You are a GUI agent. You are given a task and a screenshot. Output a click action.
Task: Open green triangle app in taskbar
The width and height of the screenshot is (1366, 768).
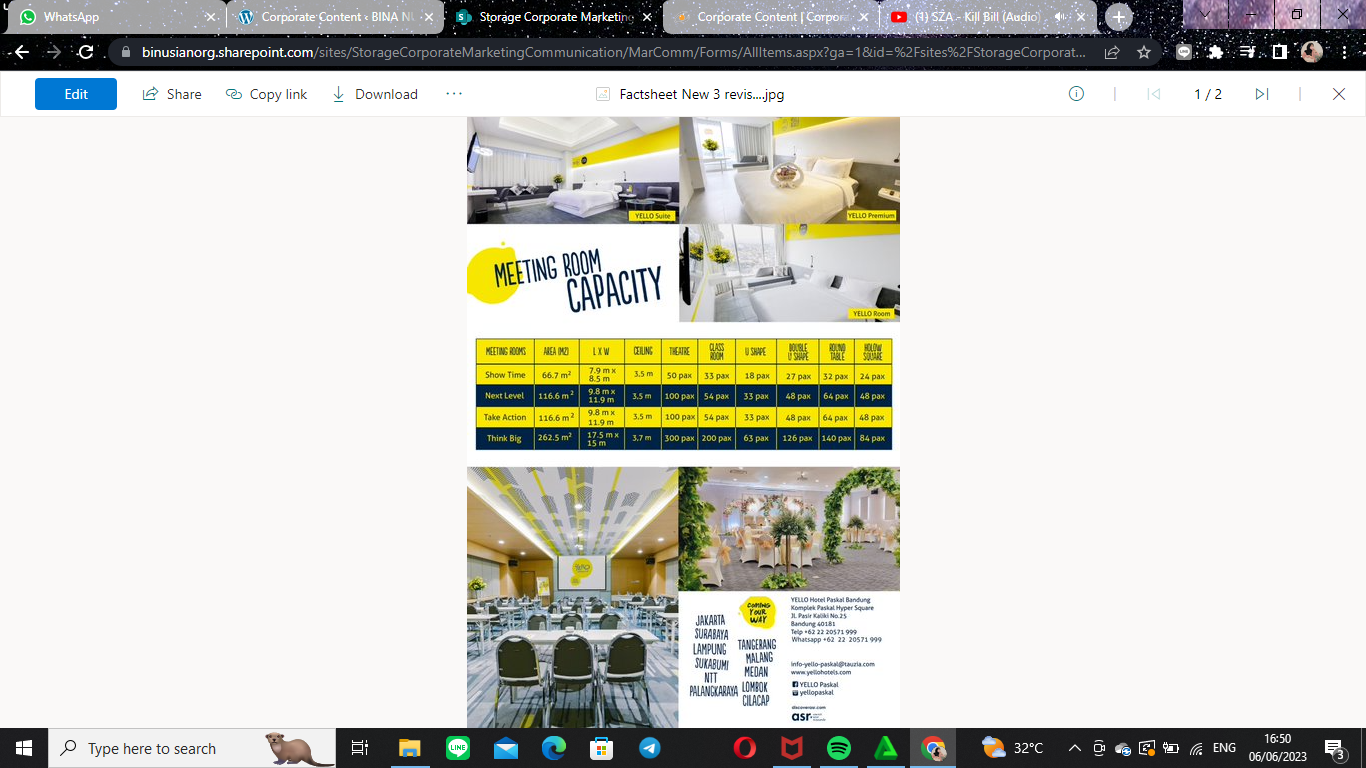pyautogui.click(x=886, y=748)
